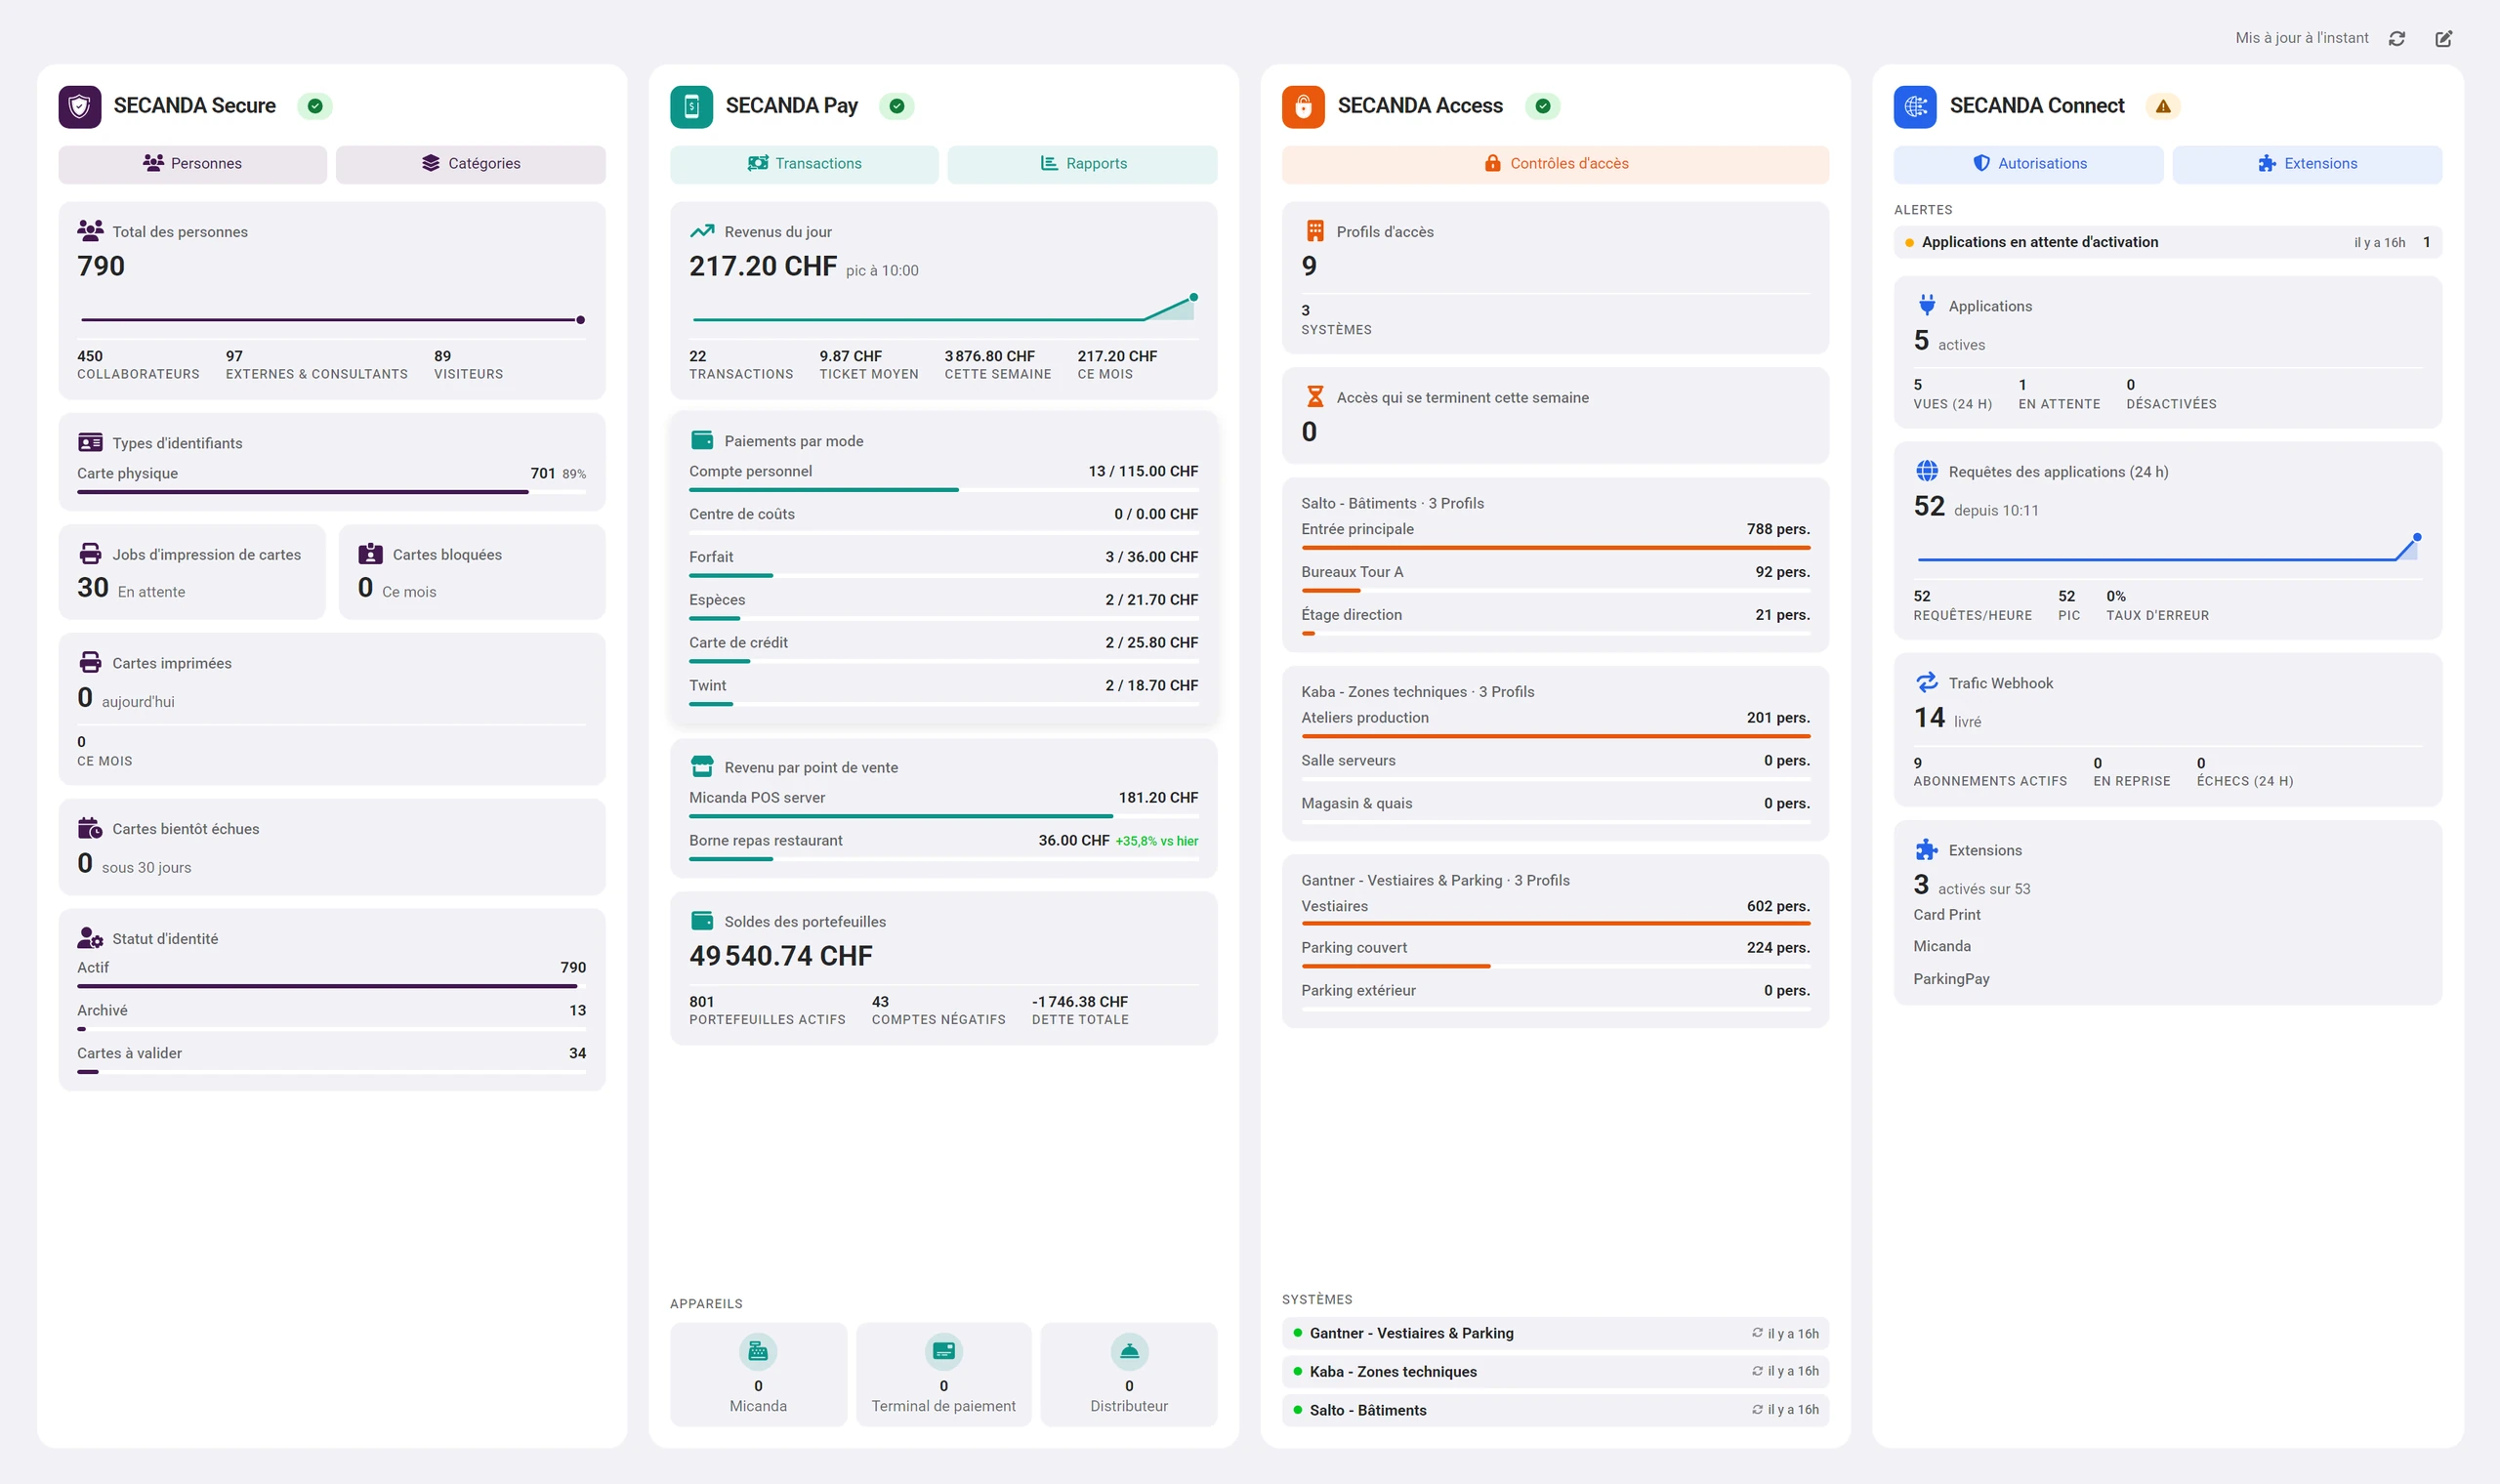2500x1484 pixels.
Task: Open the Rapports button
Action: click(x=1083, y=164)
